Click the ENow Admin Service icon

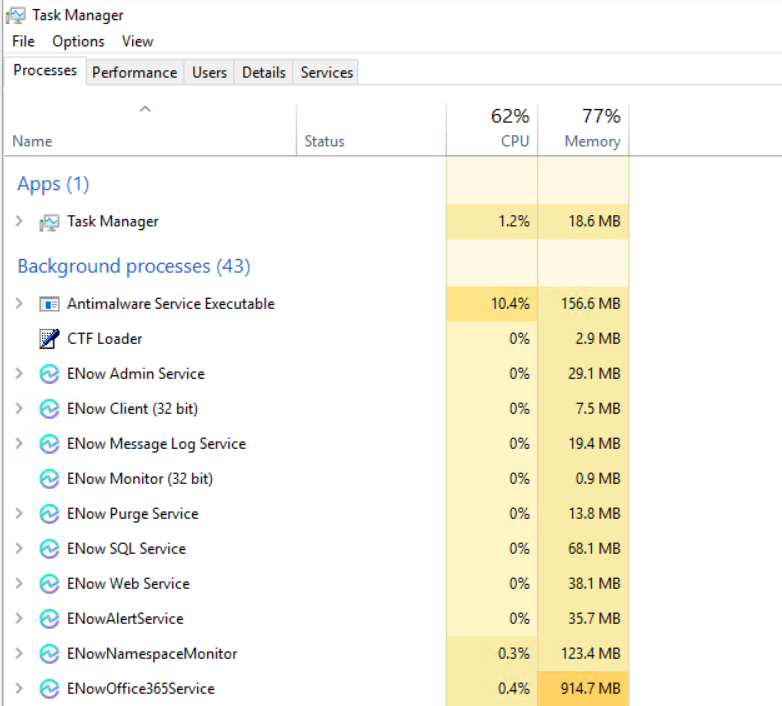coord(49,374)
